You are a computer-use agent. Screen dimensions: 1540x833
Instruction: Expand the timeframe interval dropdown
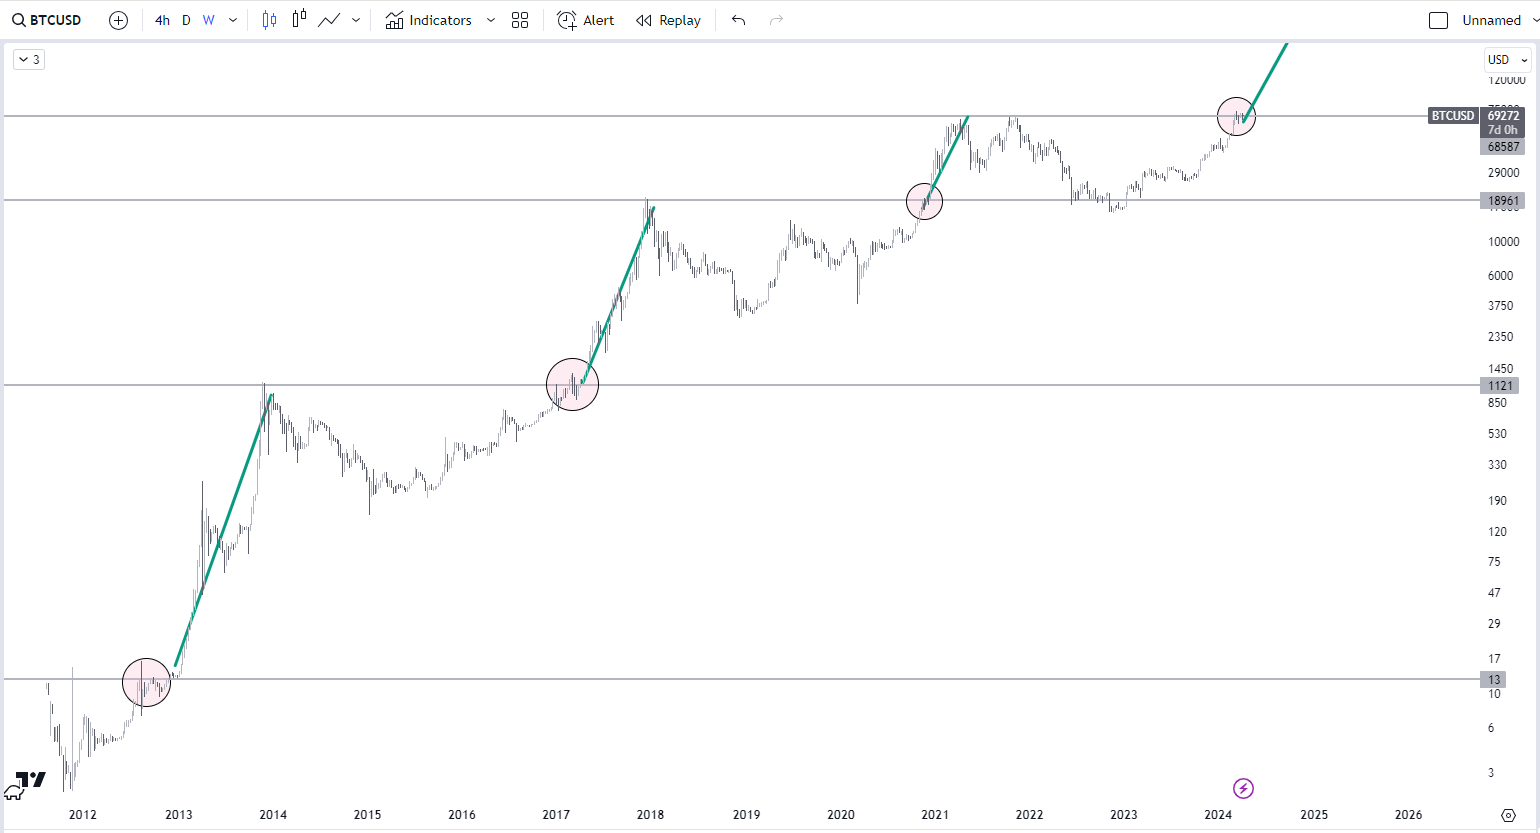pyautogui.click(x=233, y=20)
